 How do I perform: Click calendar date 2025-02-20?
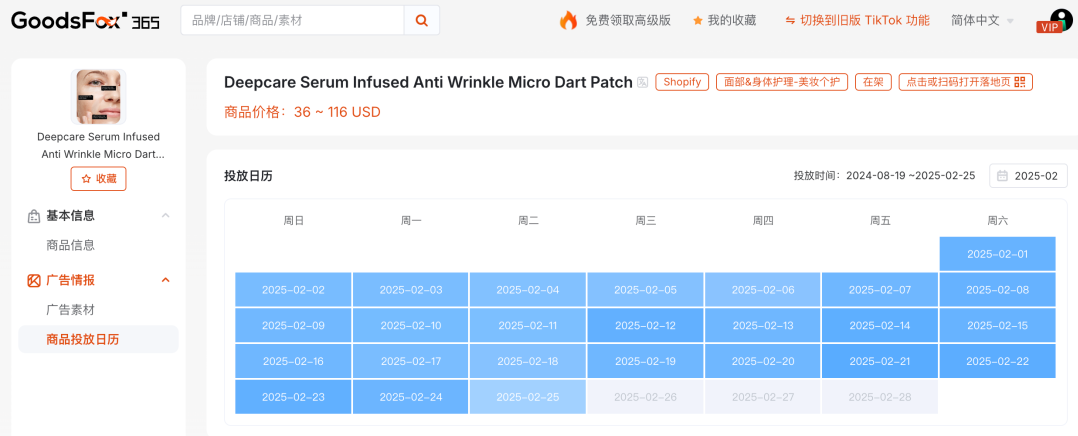coord(762,361)
